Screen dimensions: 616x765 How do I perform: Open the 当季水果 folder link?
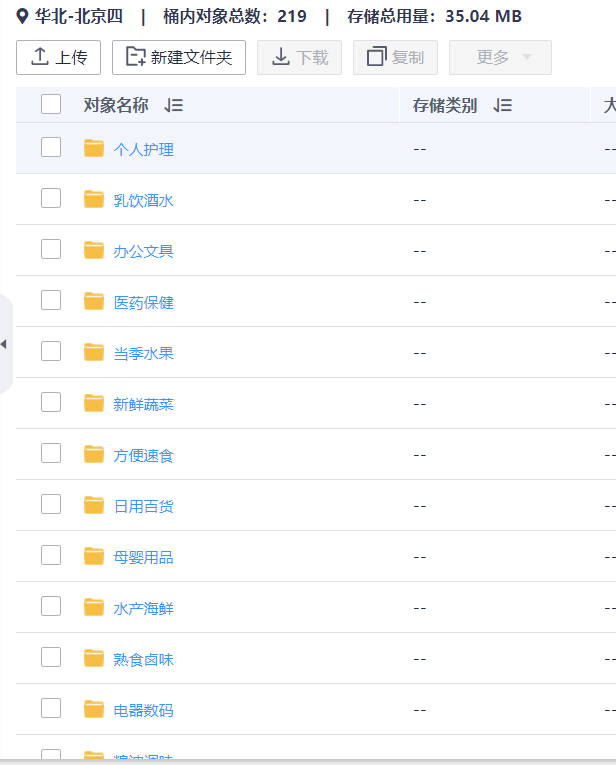(x=143, y=353)
